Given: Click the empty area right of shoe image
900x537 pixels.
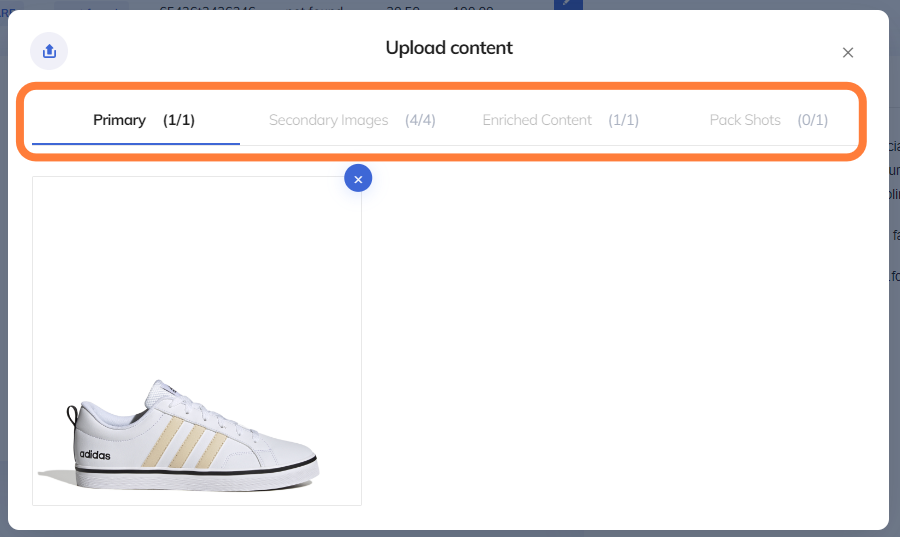Looking at the screenshot, I should coord(620,340).
